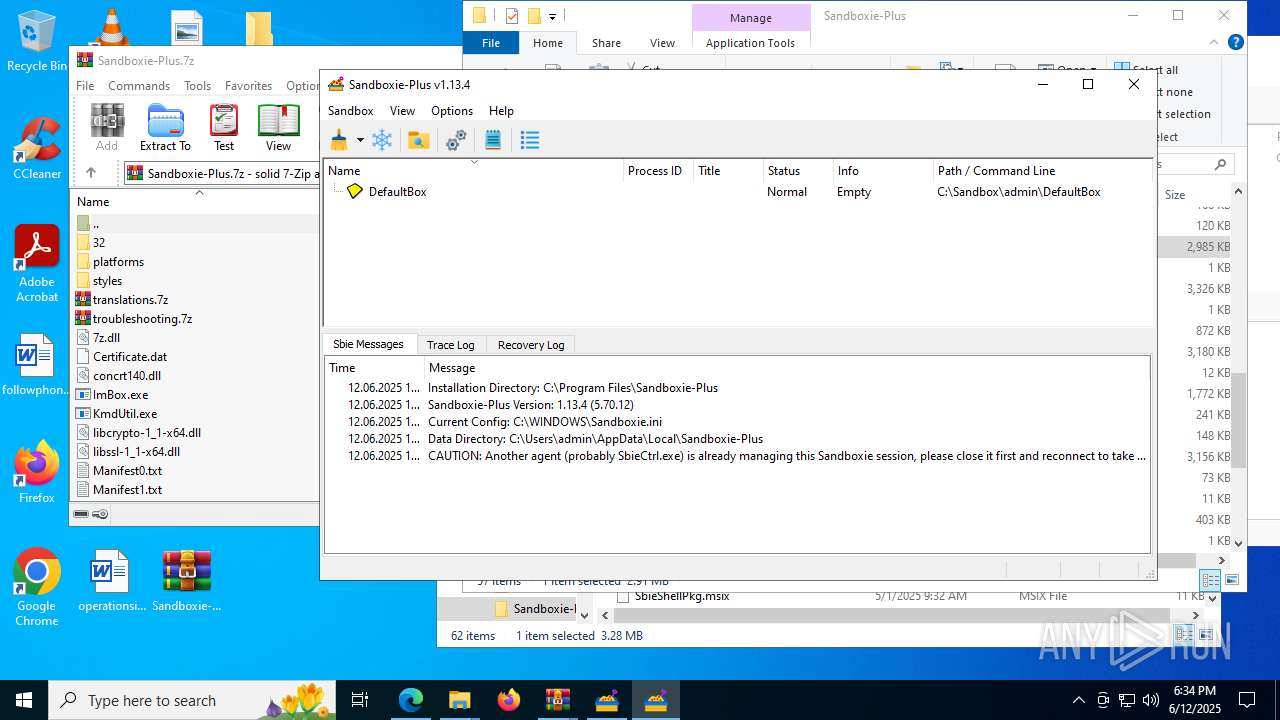Select the CAUTION another agent message row

(x=737, y=456)
